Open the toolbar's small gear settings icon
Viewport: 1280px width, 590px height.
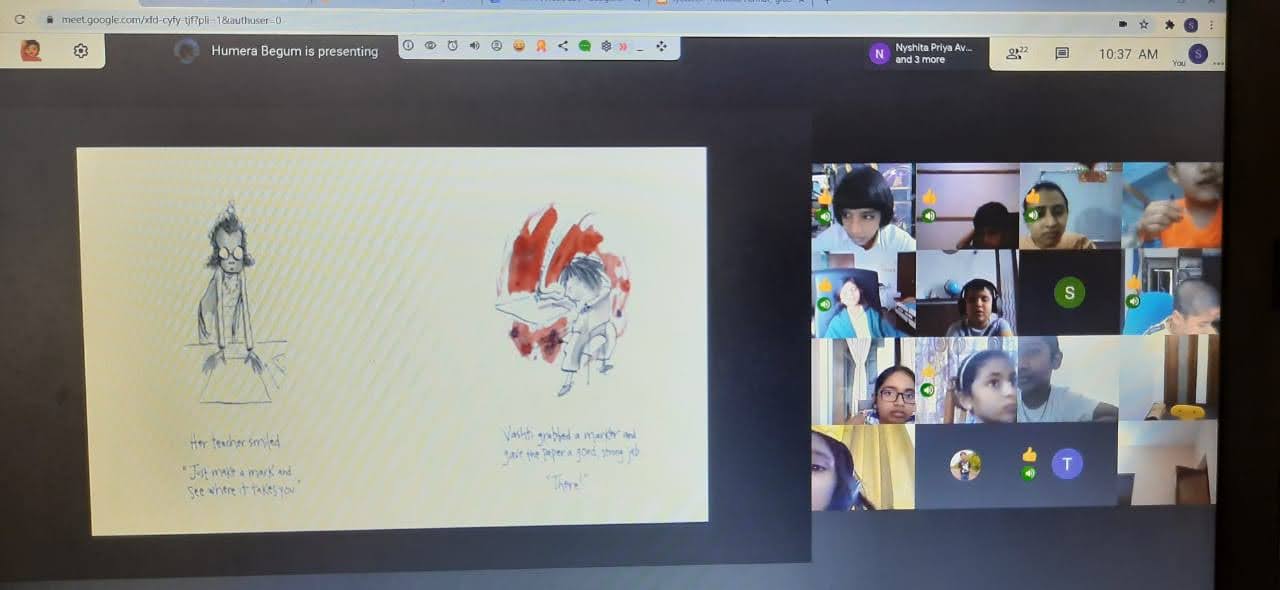tap(606, 46)
